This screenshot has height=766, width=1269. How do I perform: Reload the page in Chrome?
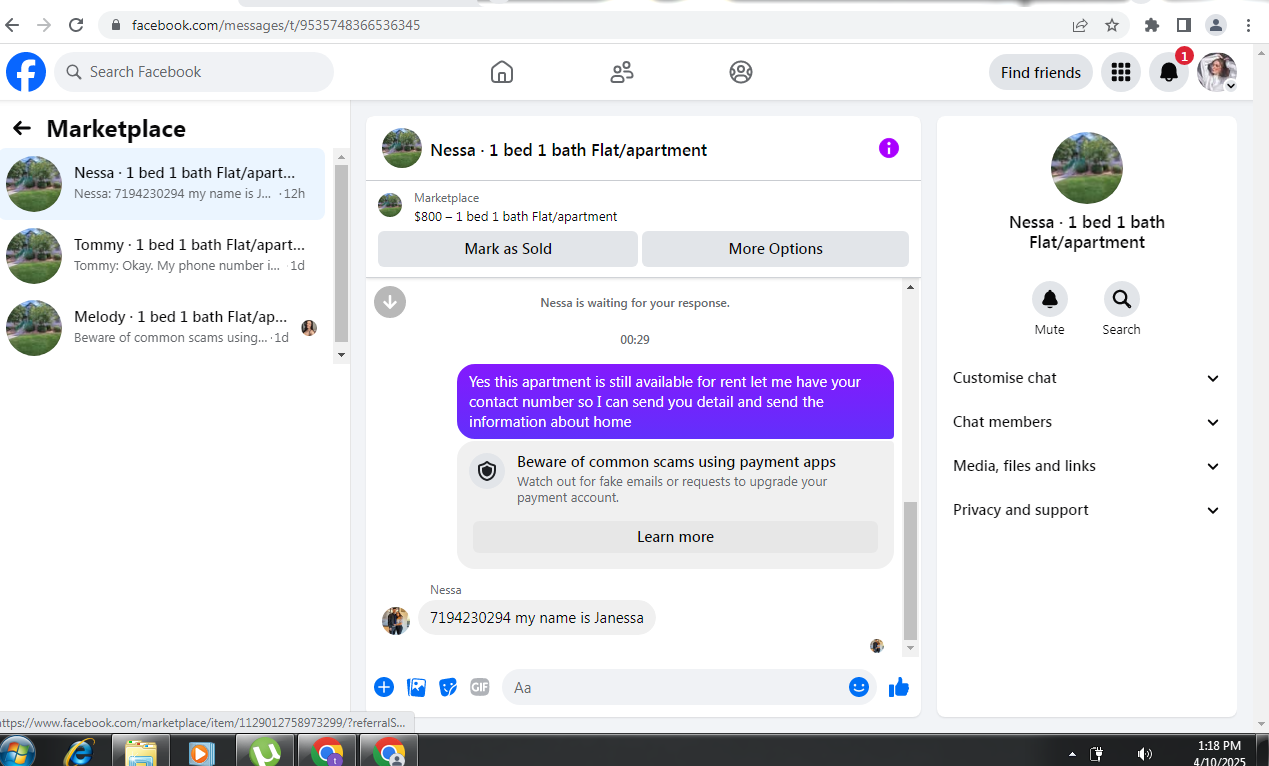point(76,25)
